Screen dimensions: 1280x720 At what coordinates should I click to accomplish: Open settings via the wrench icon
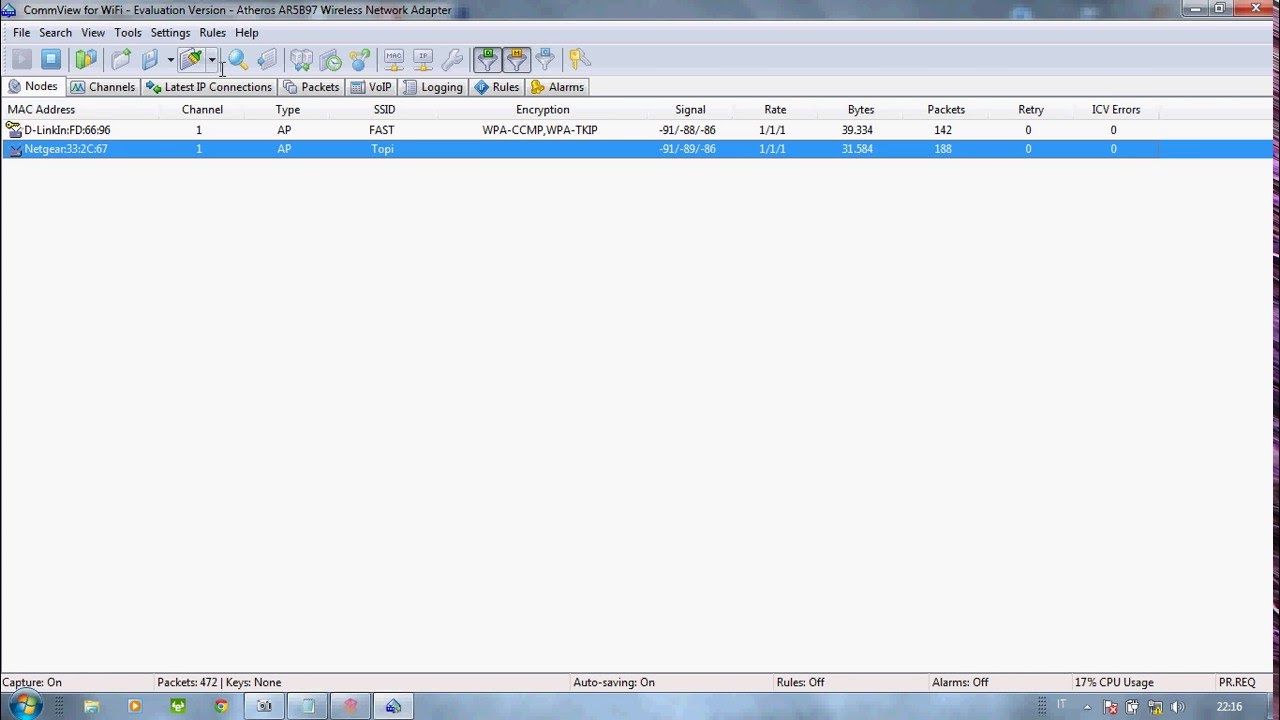click(452, 60)
